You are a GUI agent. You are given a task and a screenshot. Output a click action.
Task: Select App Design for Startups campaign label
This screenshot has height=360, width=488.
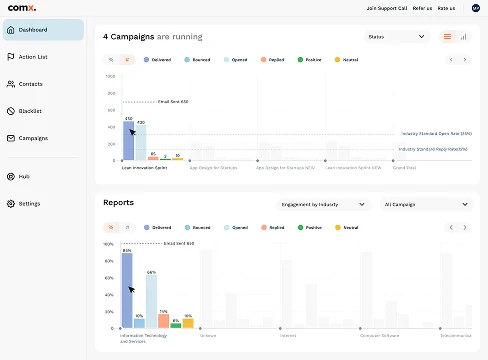coord(213,168)
